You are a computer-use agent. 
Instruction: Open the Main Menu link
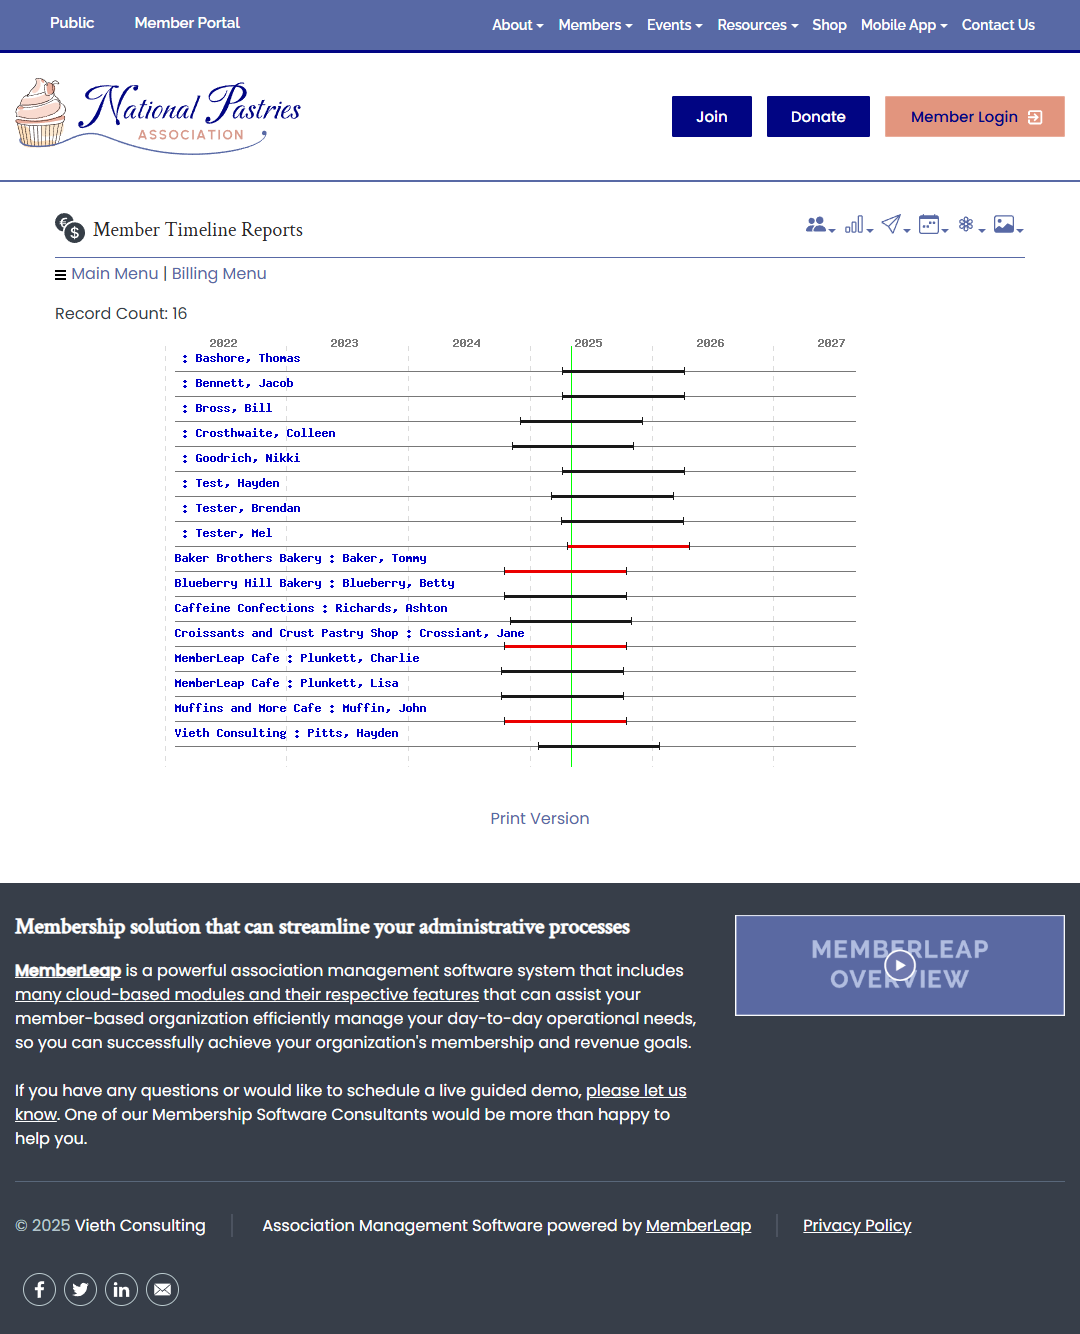pyautogui.click(x=115, y=274)
